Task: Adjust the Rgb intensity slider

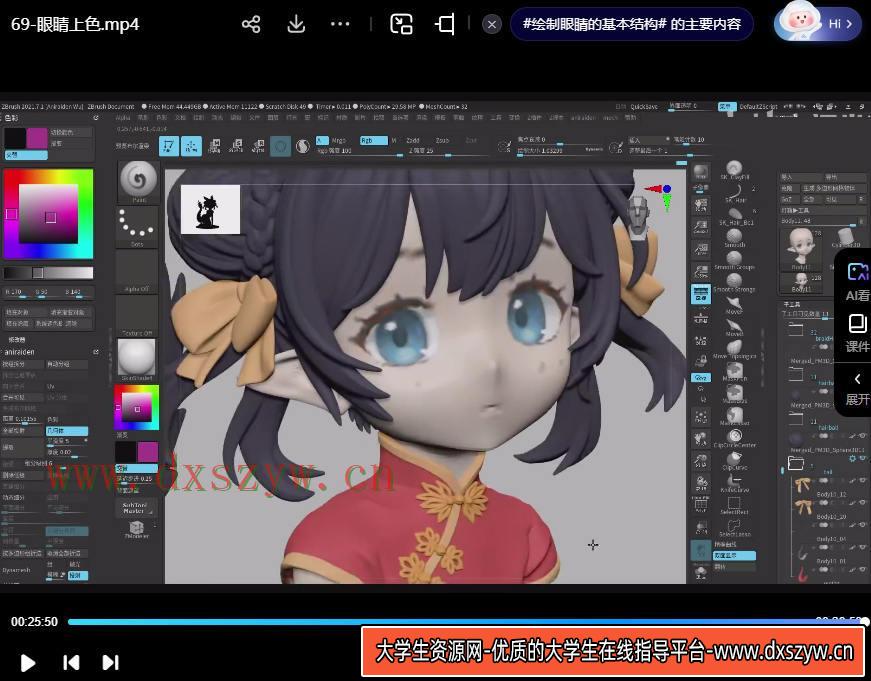Action: [358, 151]
